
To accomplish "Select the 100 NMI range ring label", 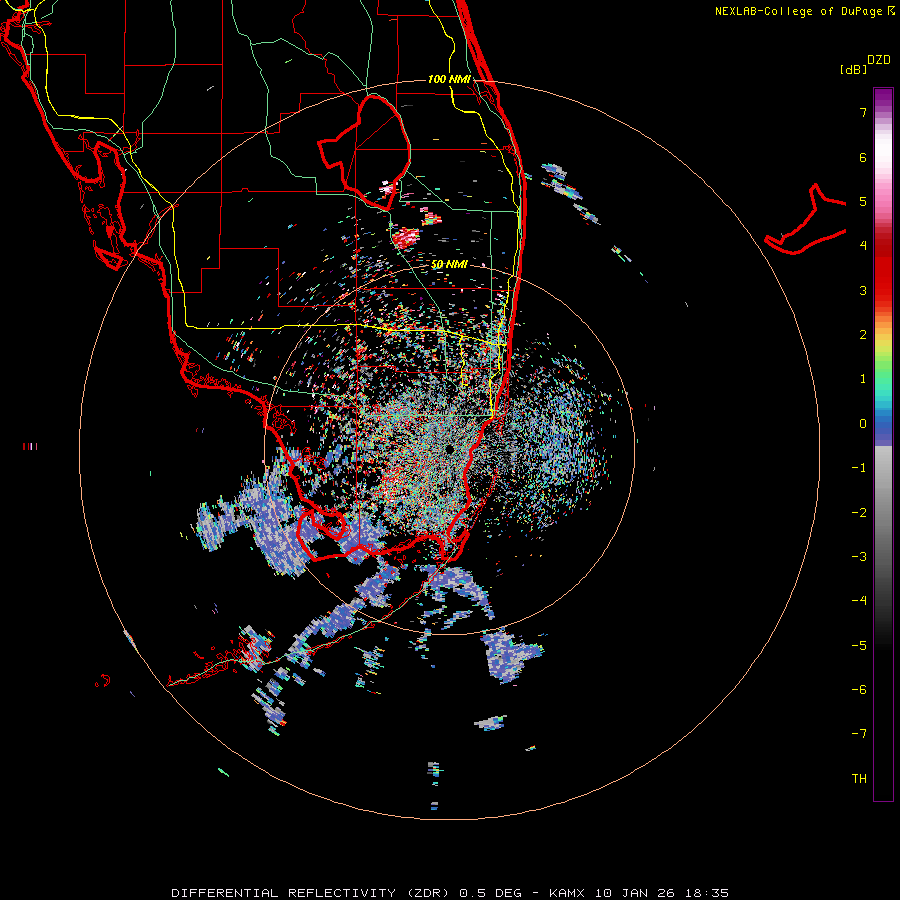I will (x=449, y=79).
